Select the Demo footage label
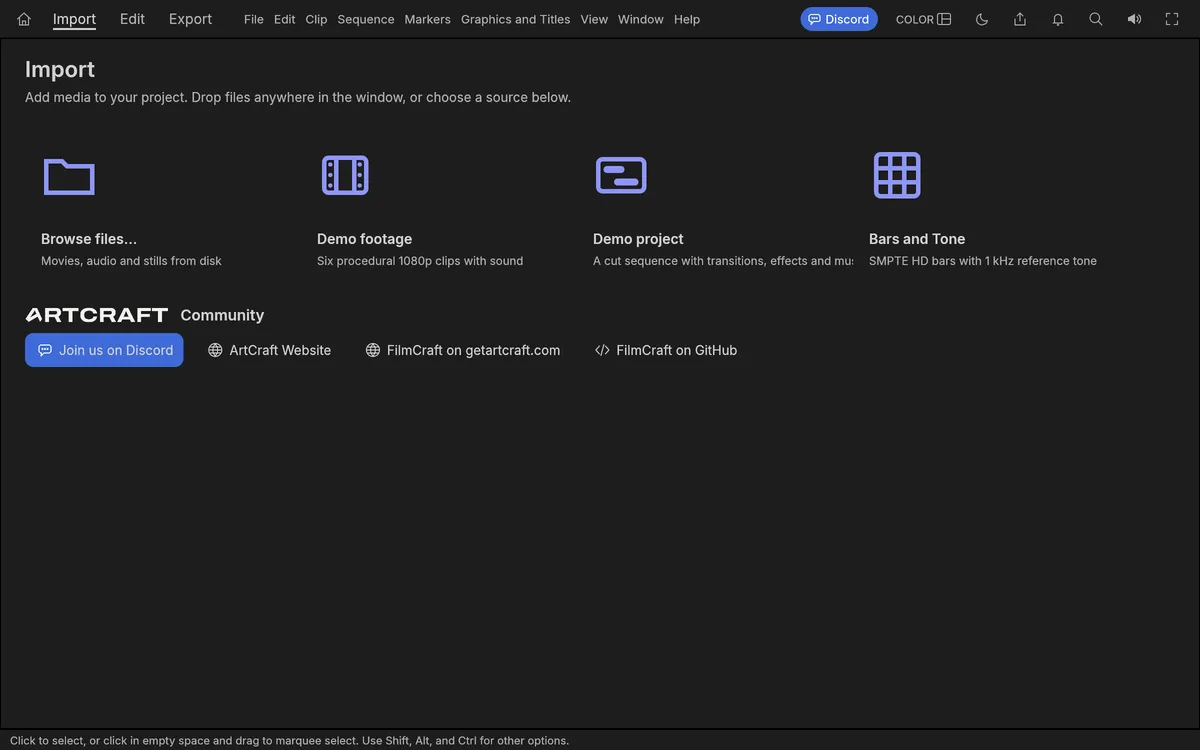This screenshot has height=750, width=1200. point(364,239)
